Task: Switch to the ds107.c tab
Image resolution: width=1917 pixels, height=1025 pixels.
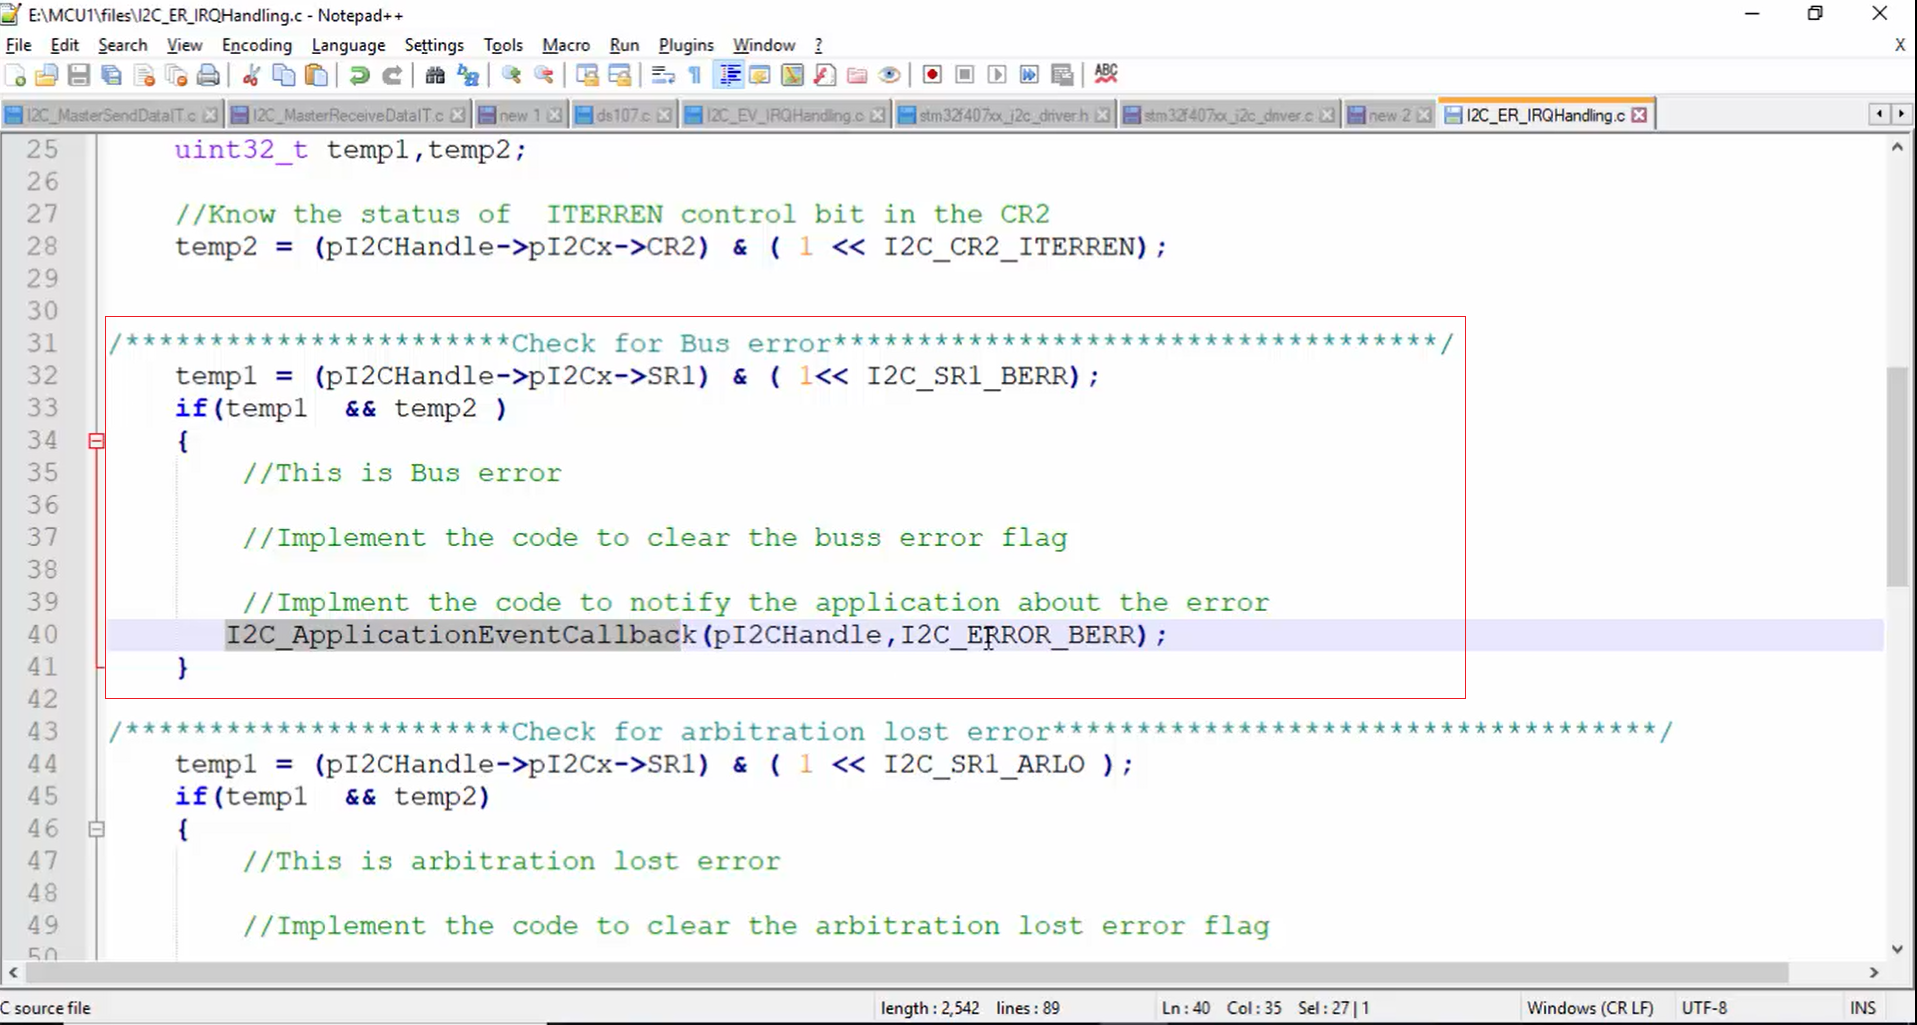Action: tap(624, 115)
